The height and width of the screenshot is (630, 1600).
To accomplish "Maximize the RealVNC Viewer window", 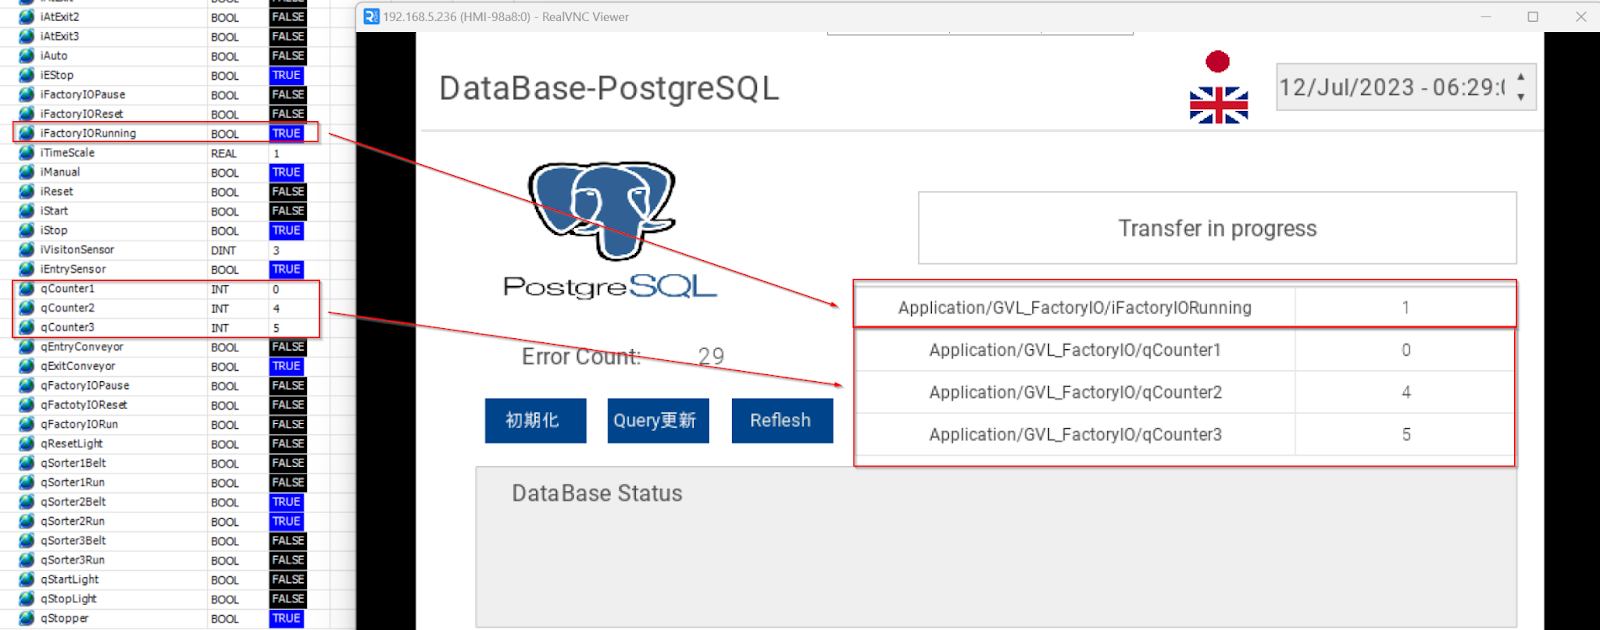I will pyautogui.click(x=1532, y=16).
